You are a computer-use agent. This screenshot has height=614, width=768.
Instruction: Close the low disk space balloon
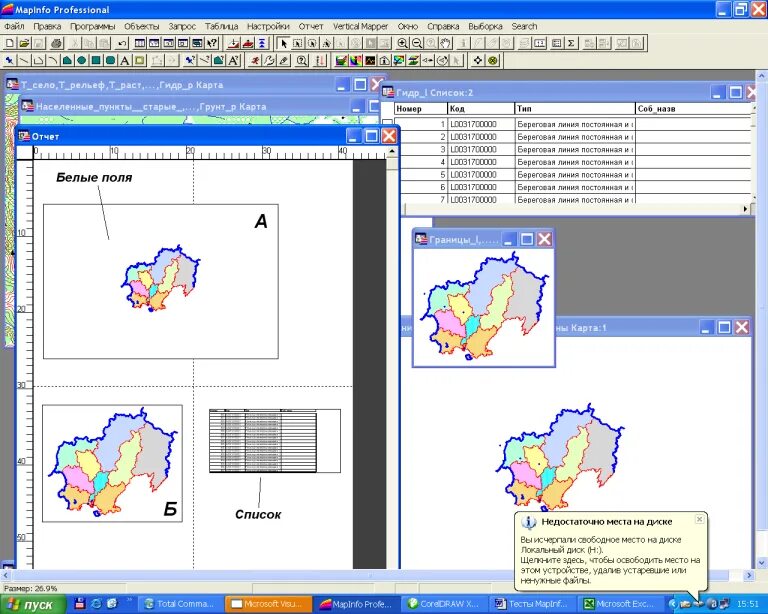click(699, 519)
